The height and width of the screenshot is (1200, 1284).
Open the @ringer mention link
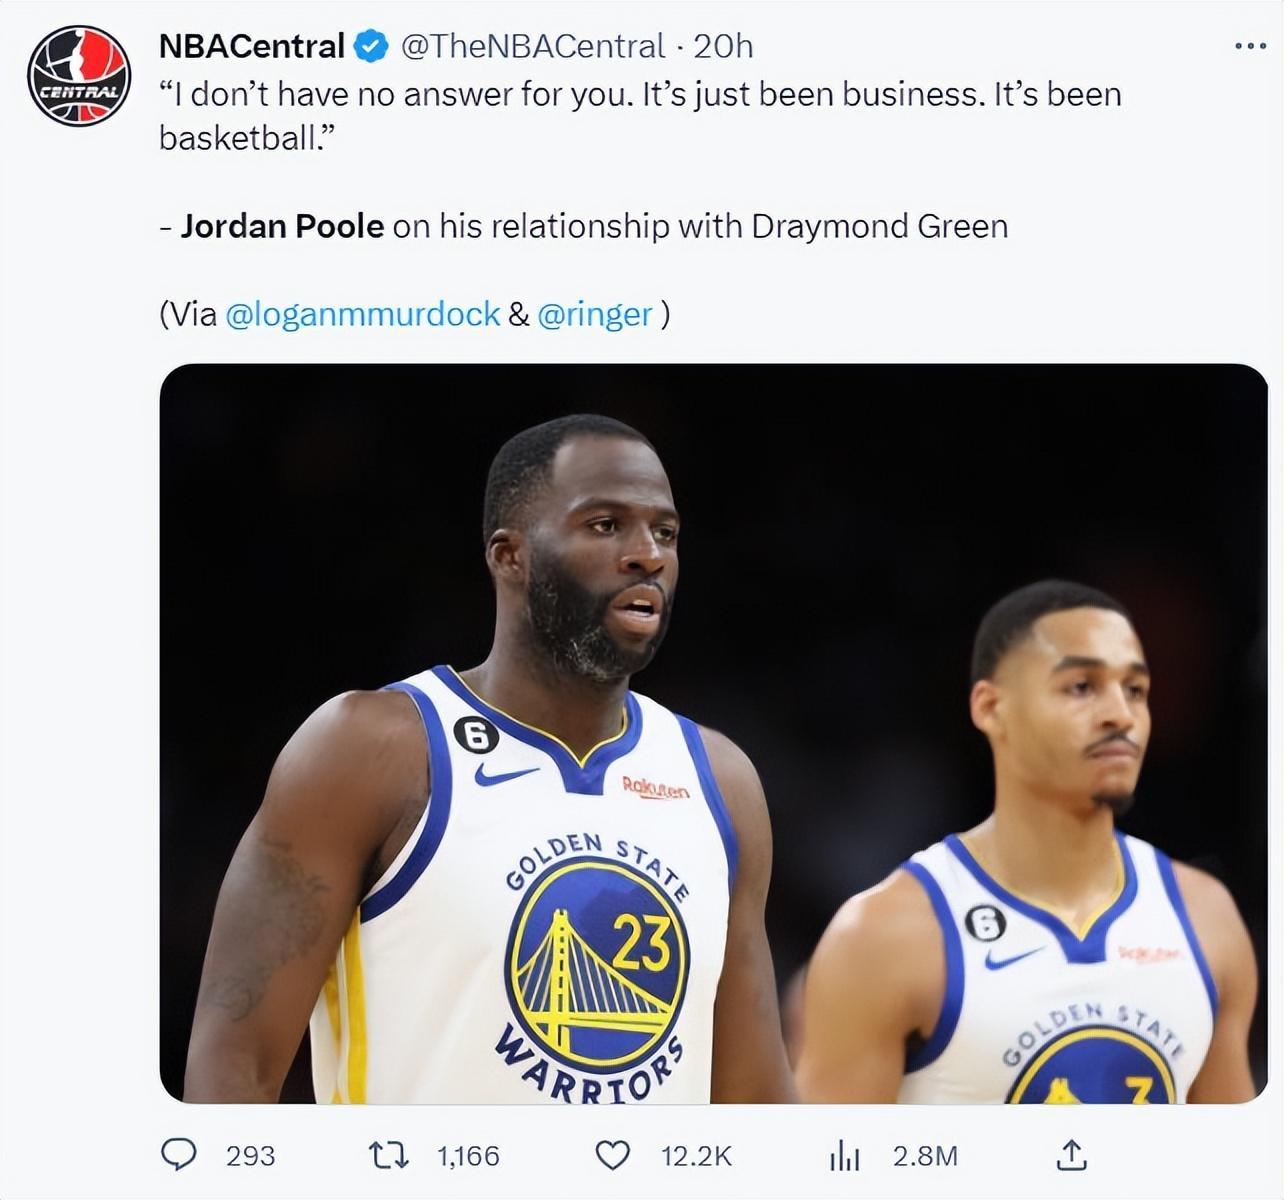594,314
